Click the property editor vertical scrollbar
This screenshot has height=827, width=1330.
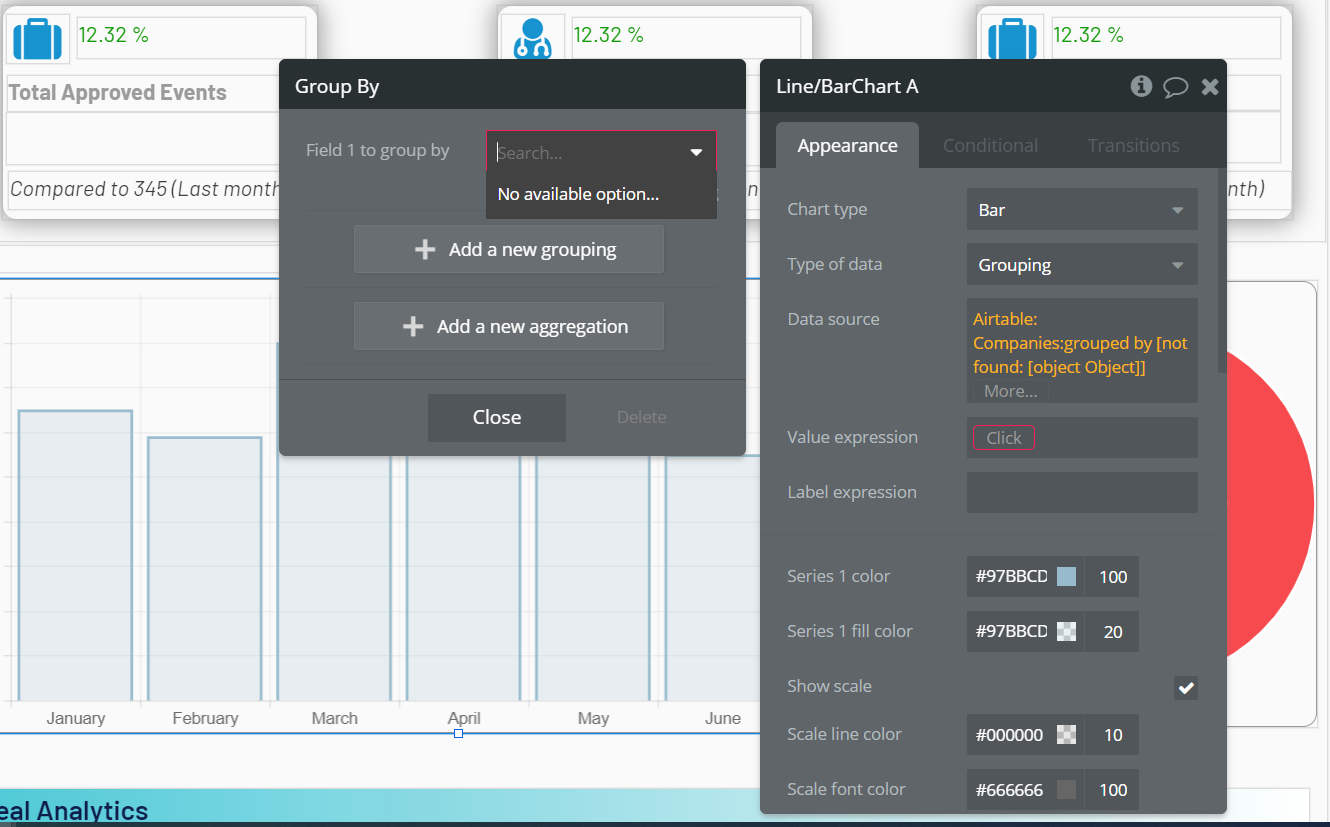pyautogui.click(x=1222, y=270)
